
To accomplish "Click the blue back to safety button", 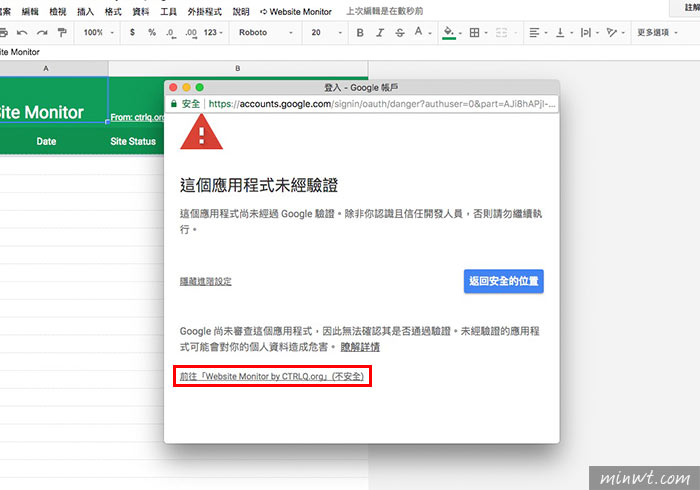I will click(504, 281).
